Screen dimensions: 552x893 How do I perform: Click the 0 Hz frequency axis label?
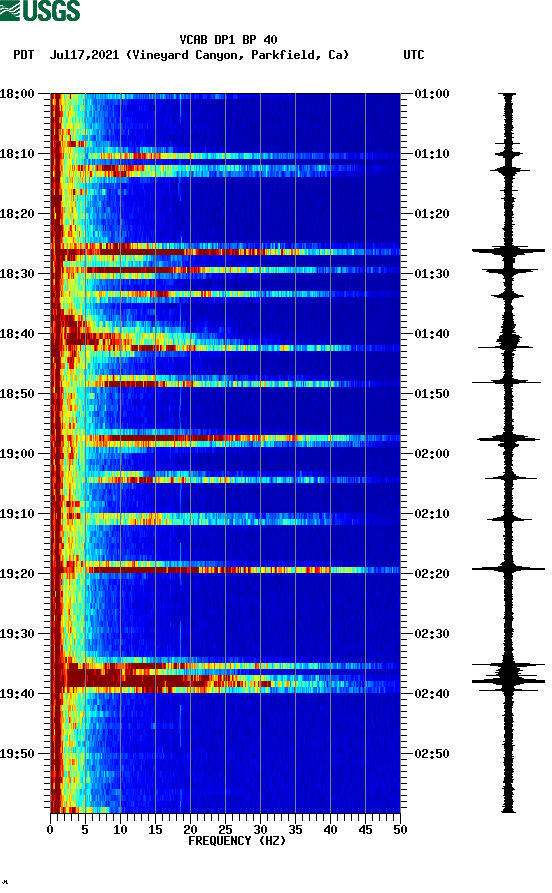coord(50,830)
